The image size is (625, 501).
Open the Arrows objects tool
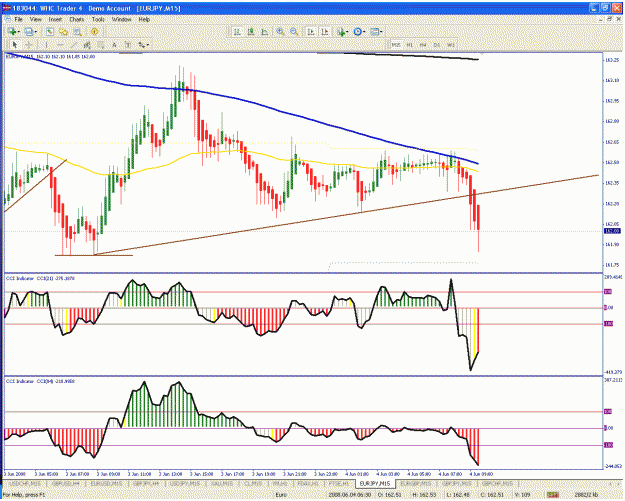point(142,45)
